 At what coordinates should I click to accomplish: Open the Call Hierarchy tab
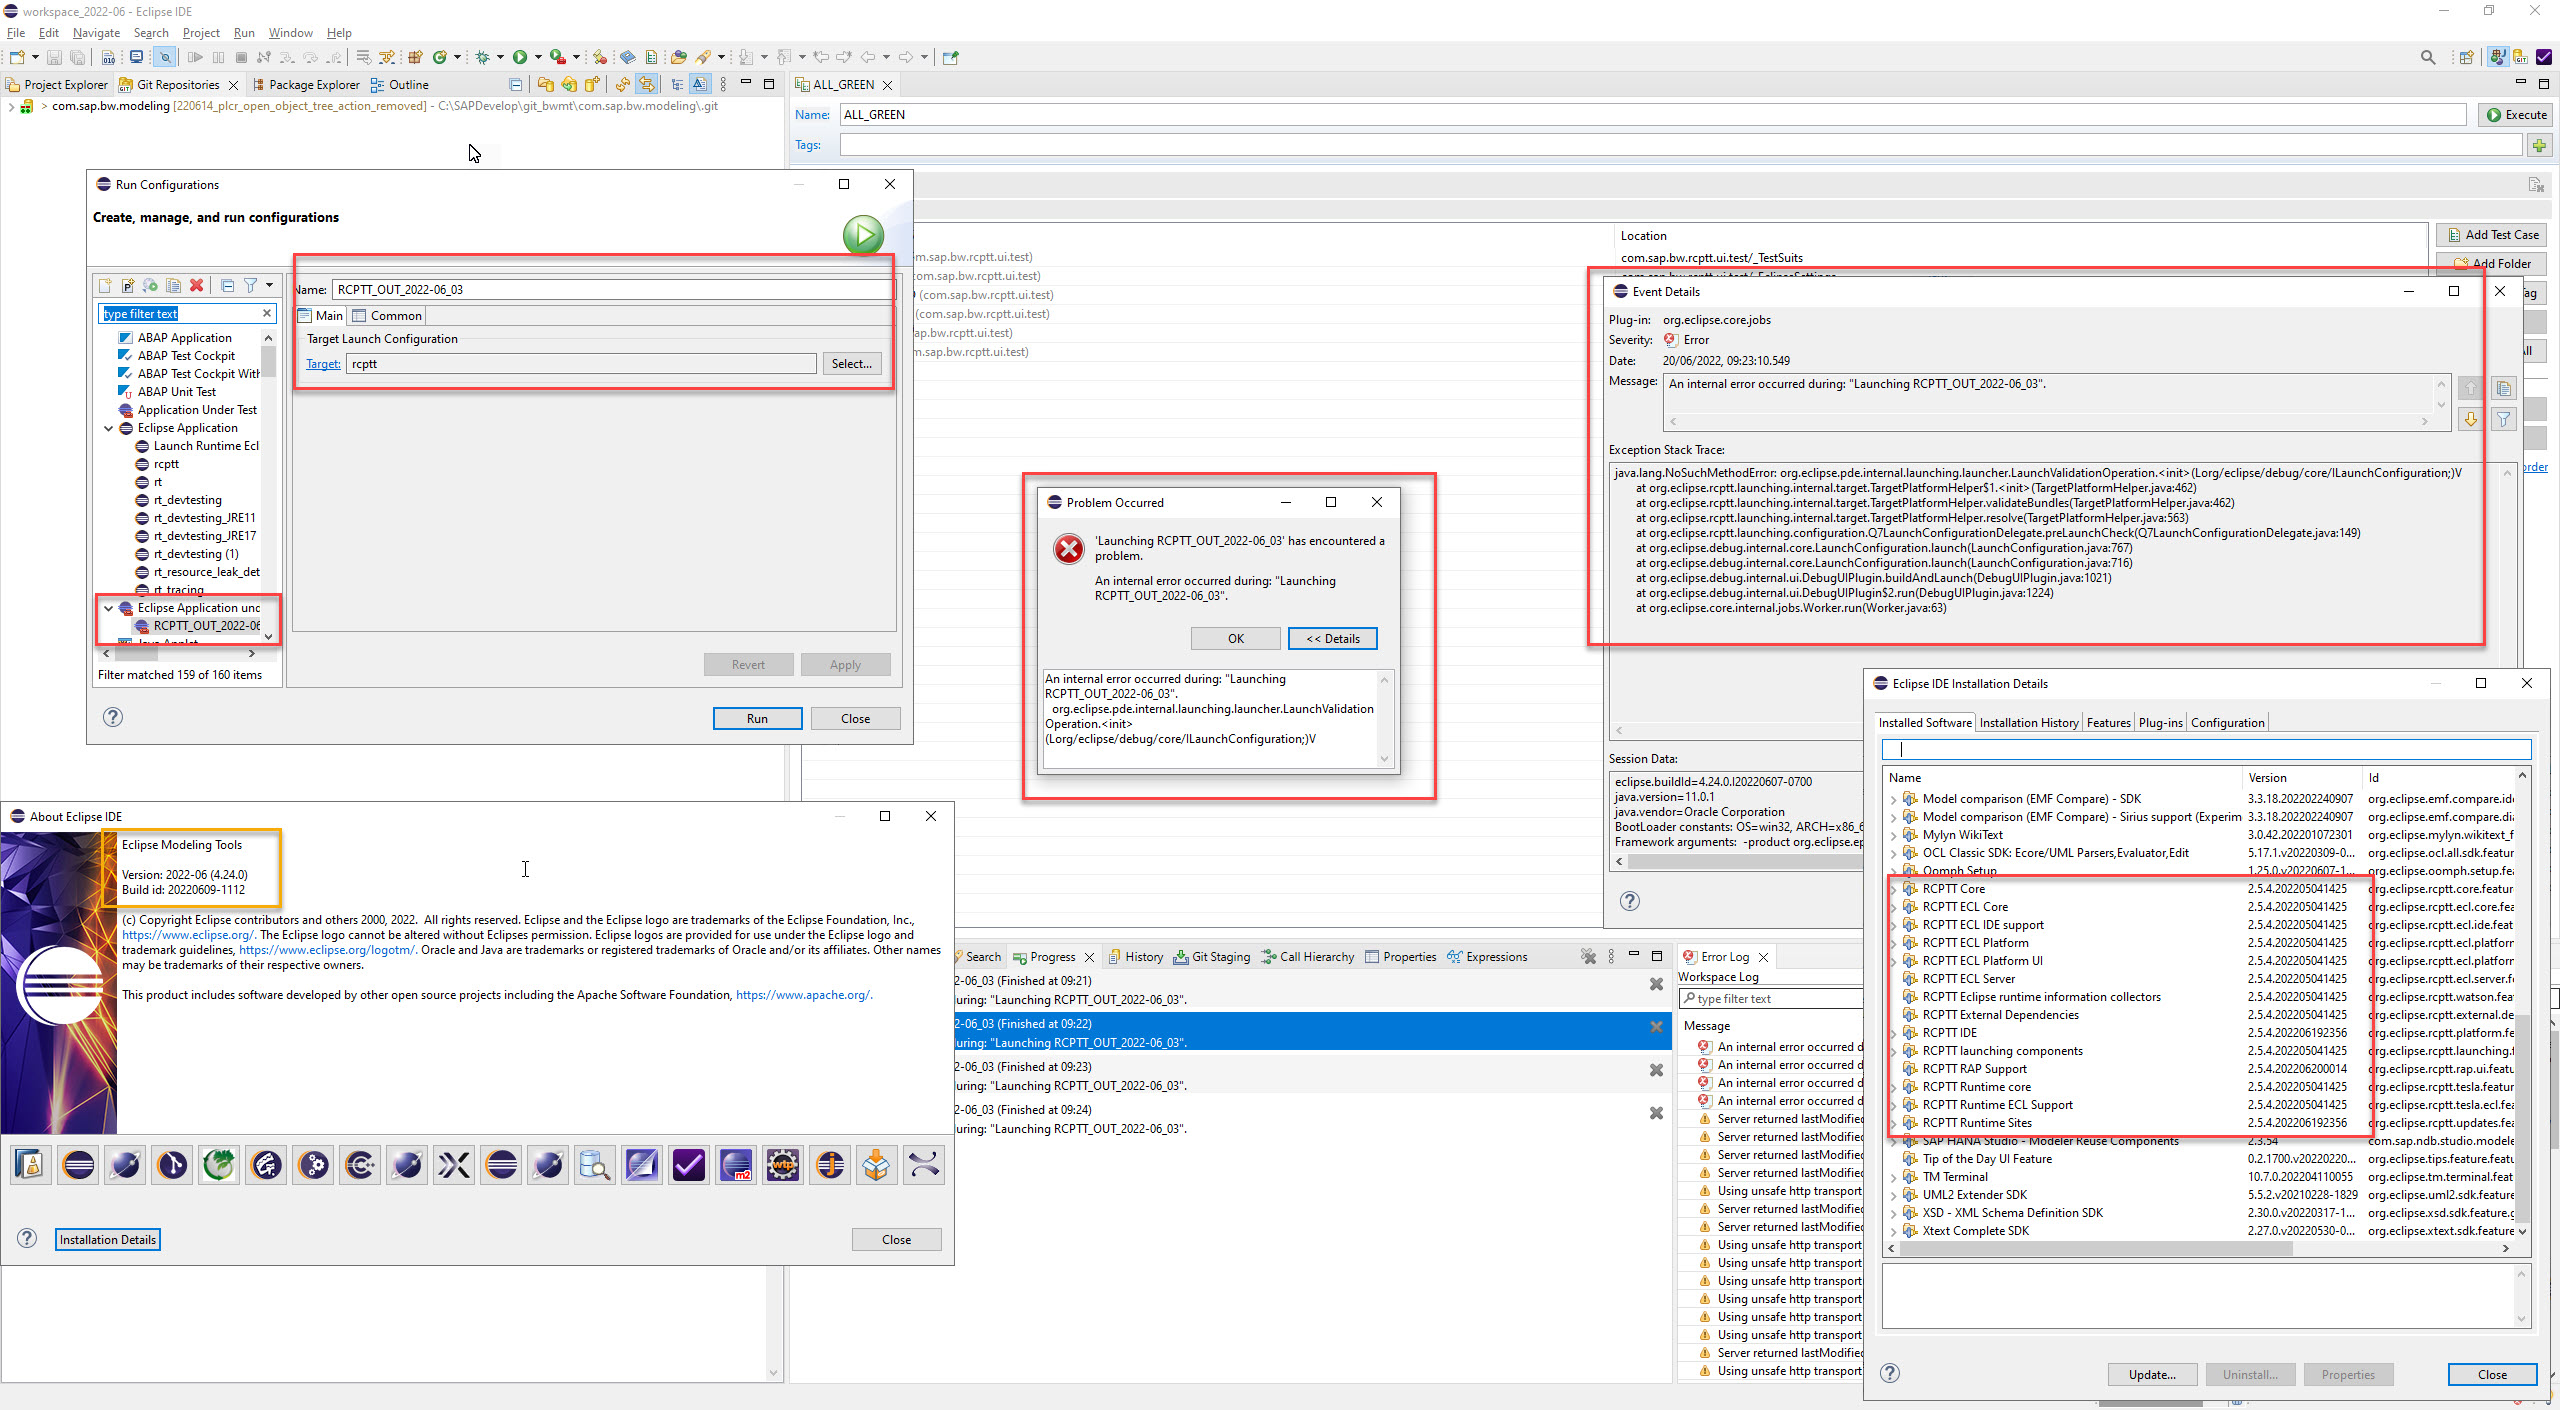[x=1307, y=957]
